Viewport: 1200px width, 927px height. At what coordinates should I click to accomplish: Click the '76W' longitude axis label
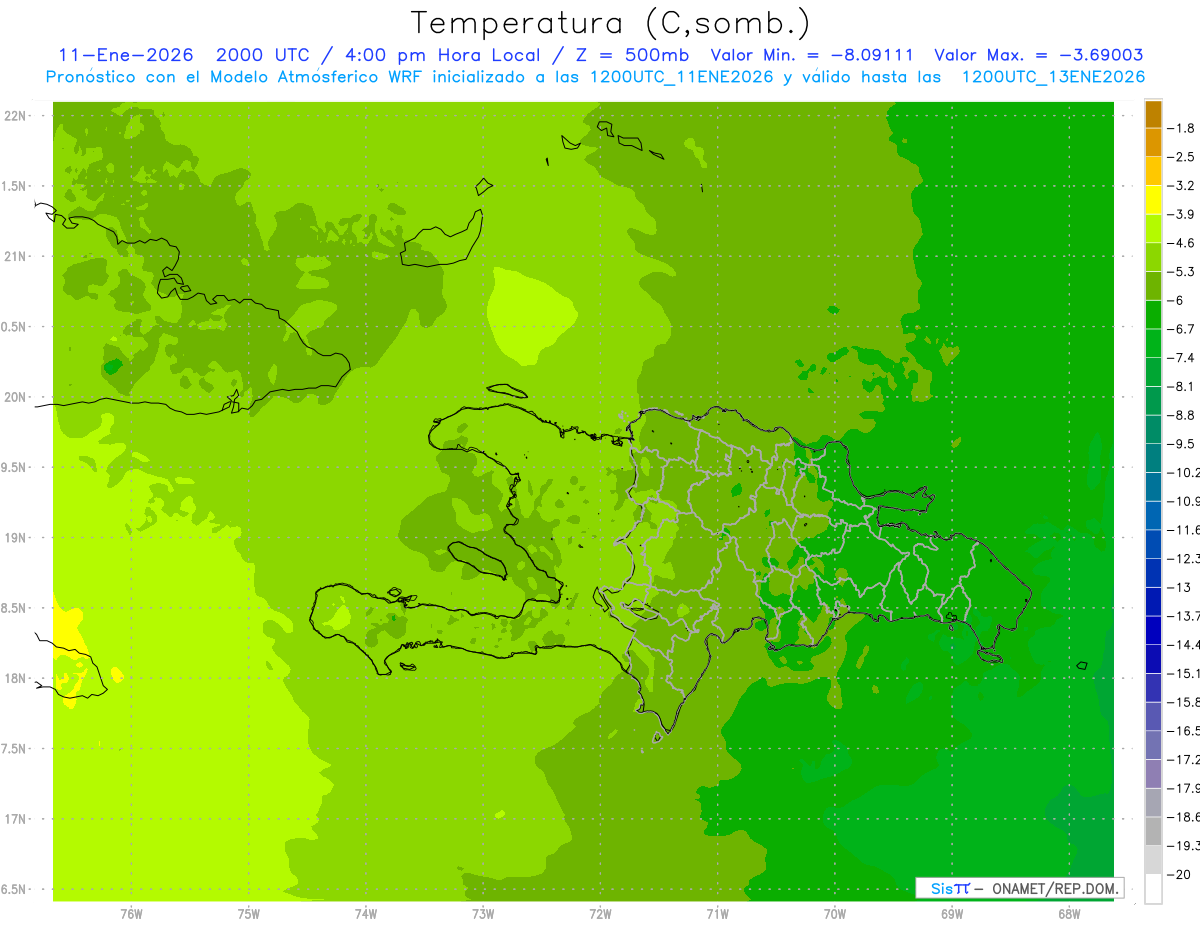pyautogui.click(x=131, y=914)
